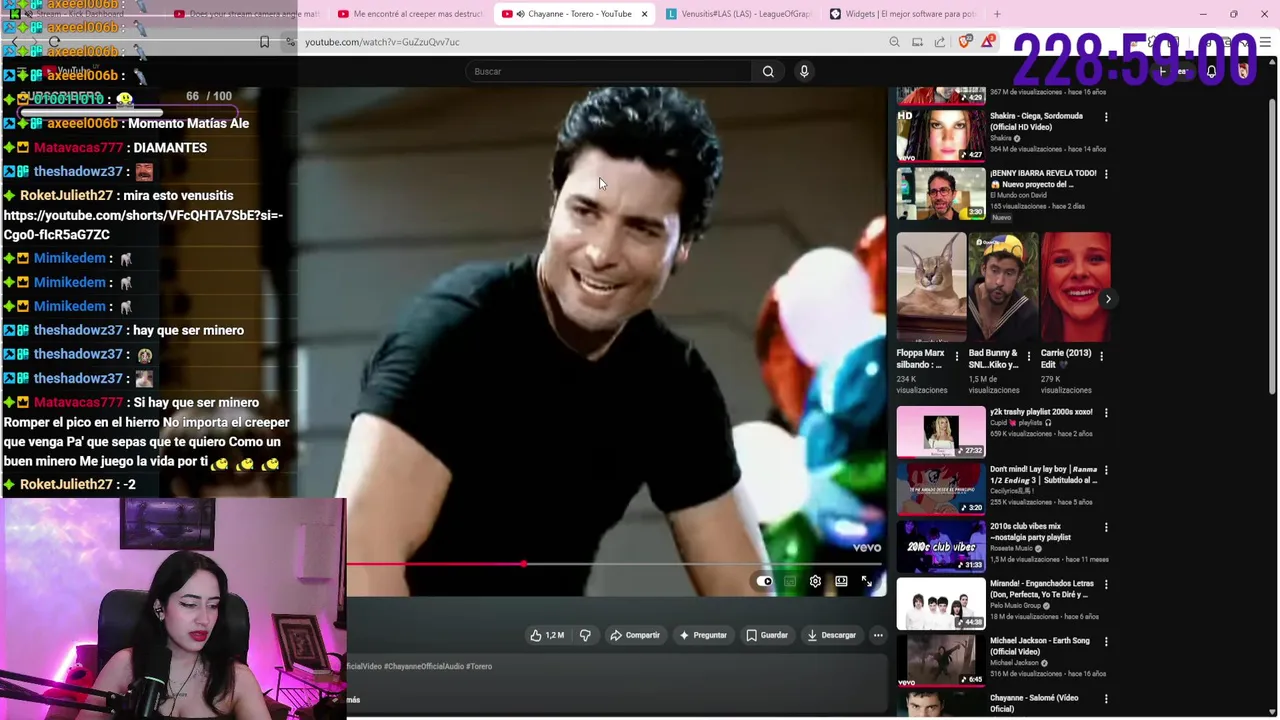Open more actions three-dot menu under video

878,635
